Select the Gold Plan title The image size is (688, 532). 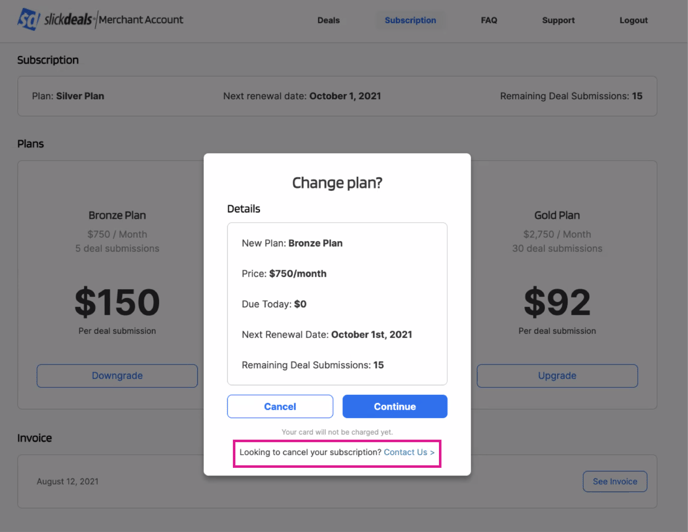pos(557,215)
